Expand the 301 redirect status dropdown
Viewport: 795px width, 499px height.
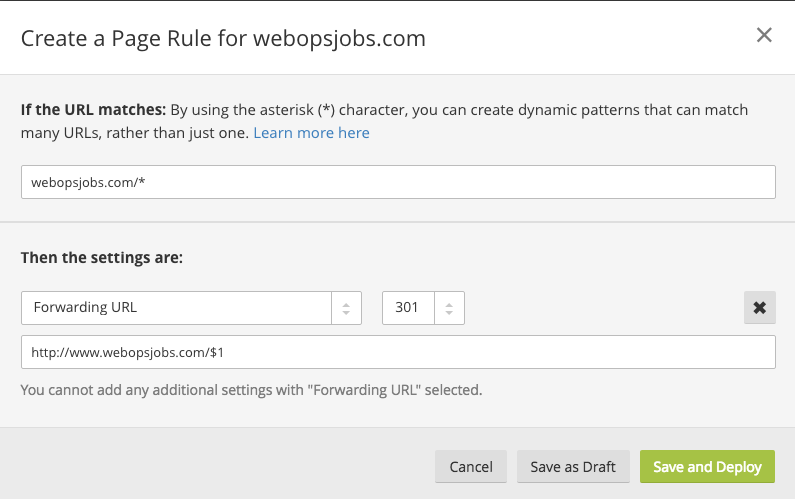pos(408,308)
